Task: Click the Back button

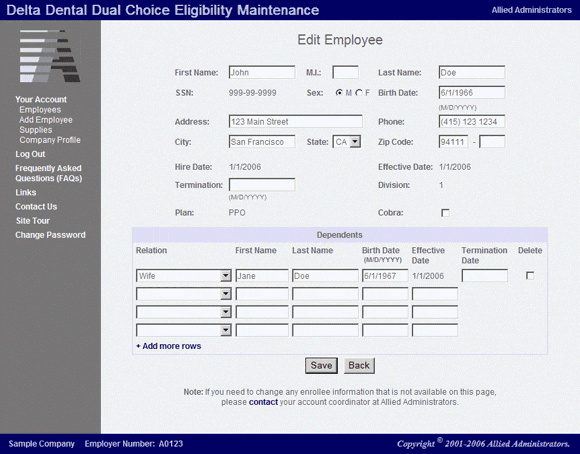Action: coord(359,366)
